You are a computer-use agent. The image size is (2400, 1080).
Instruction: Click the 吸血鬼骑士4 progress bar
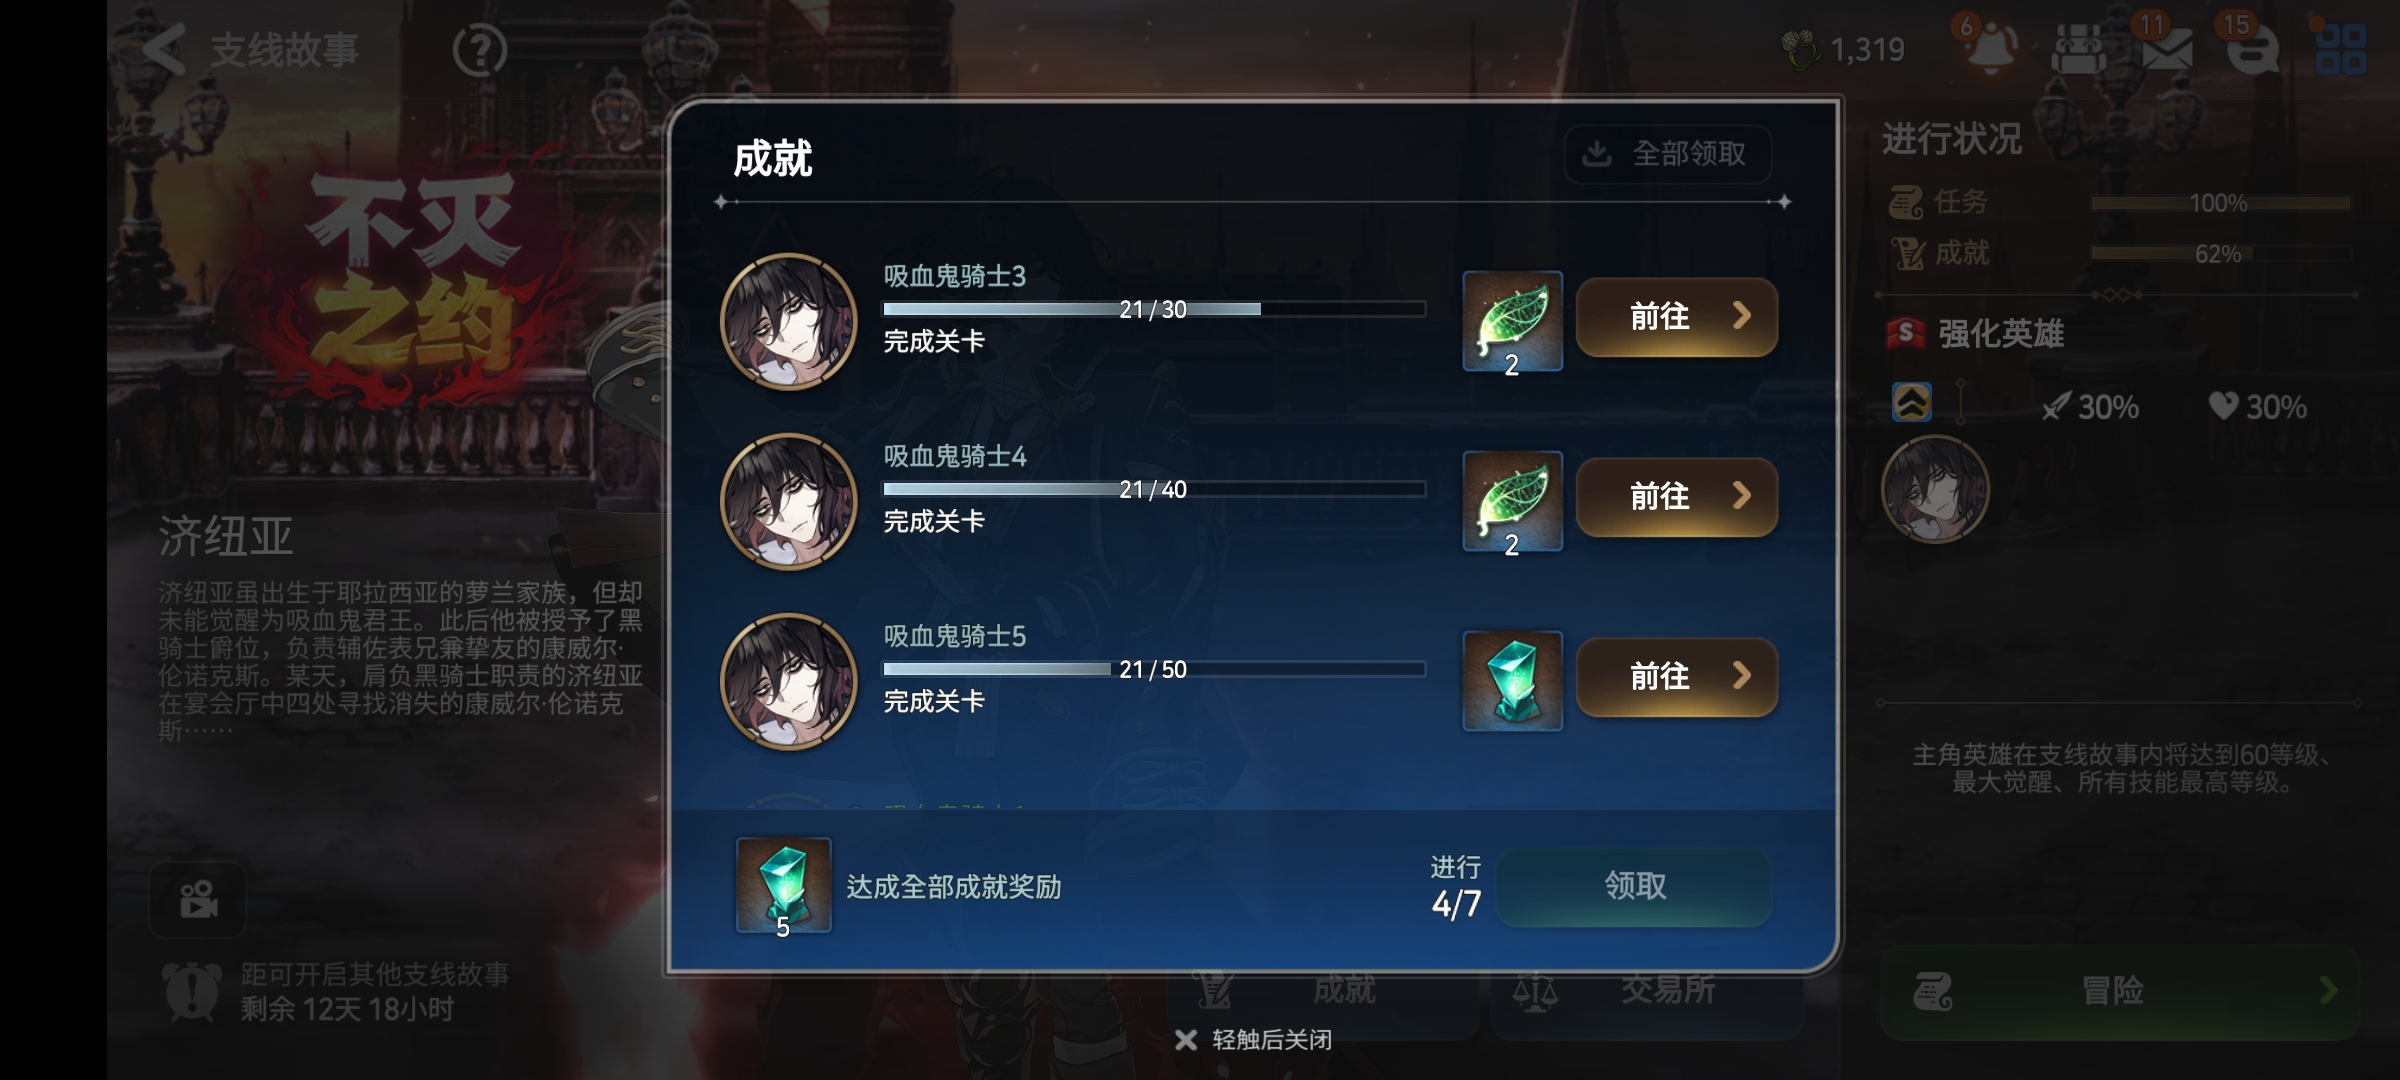[1154, 489]
